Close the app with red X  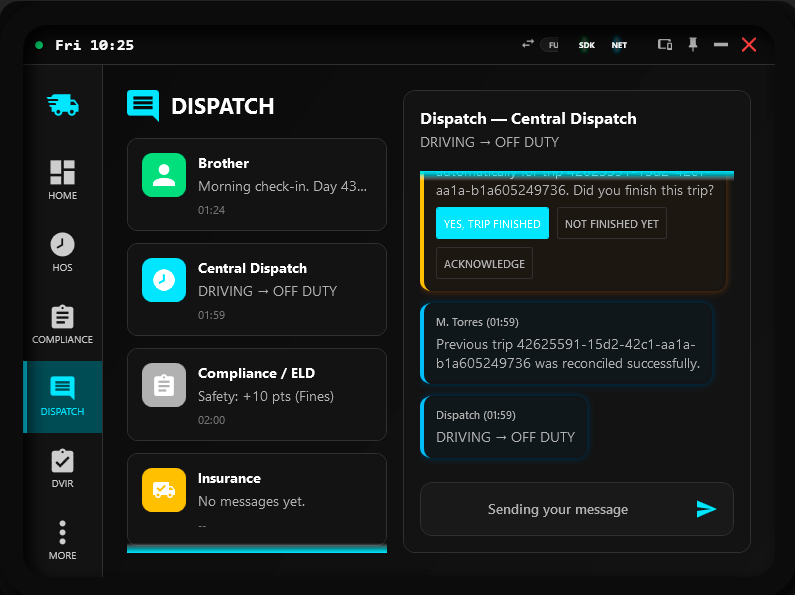(x=749, y=45)
